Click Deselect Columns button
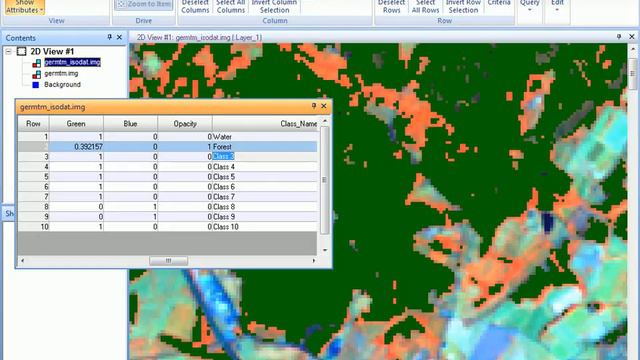 tap(195, 7)
